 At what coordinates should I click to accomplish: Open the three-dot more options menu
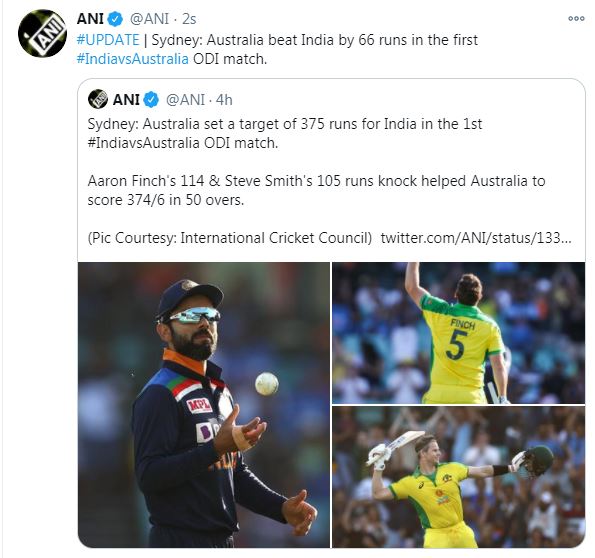576,18
